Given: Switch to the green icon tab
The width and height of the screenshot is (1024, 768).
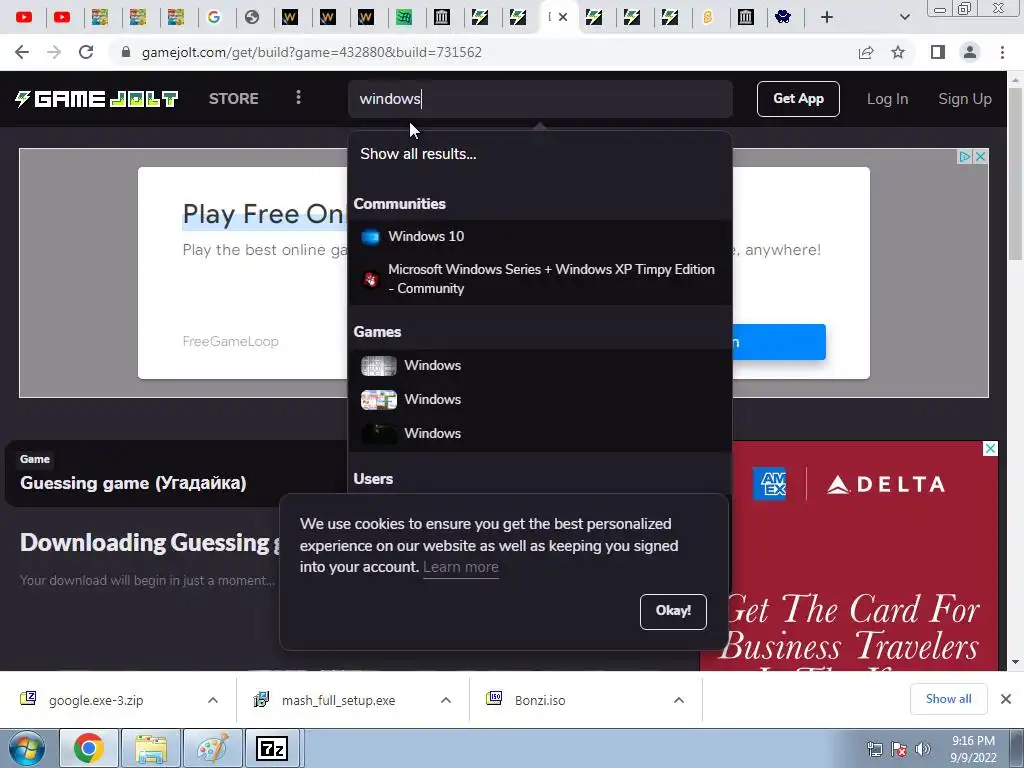Looking at the screenshot, I should point(404,17).
